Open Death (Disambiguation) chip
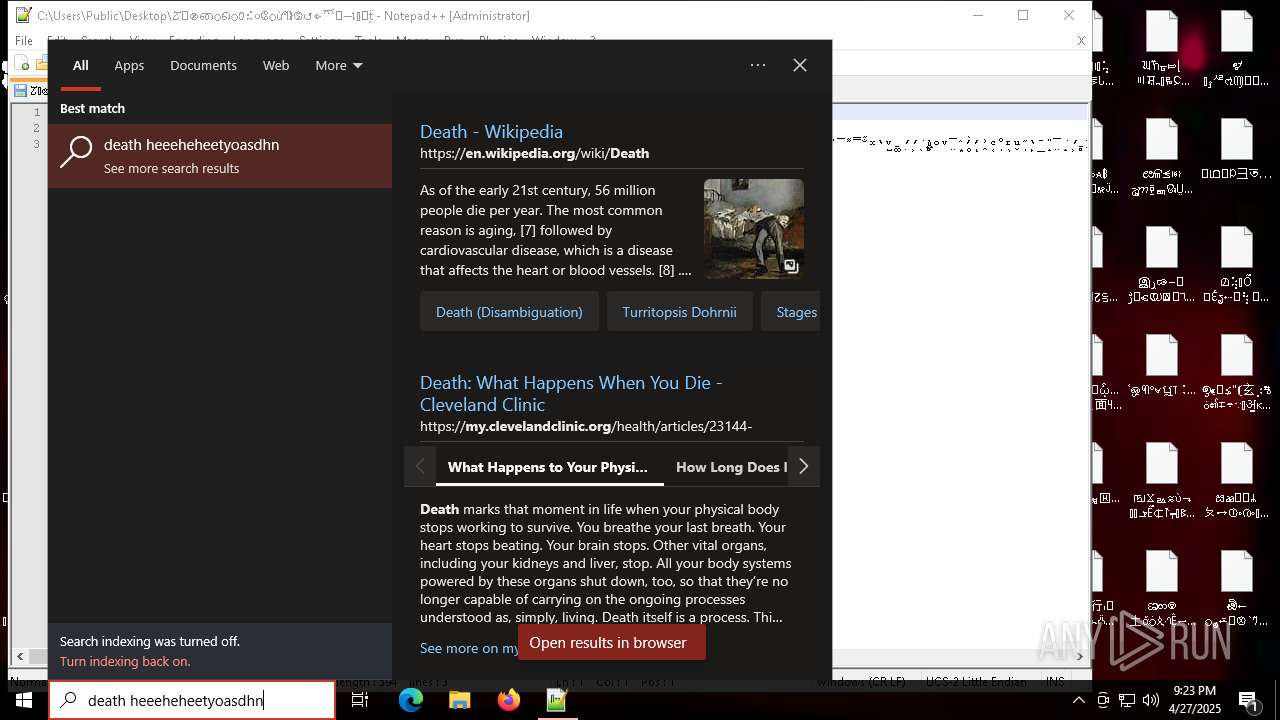1280x720 pixels. point(509,312)
